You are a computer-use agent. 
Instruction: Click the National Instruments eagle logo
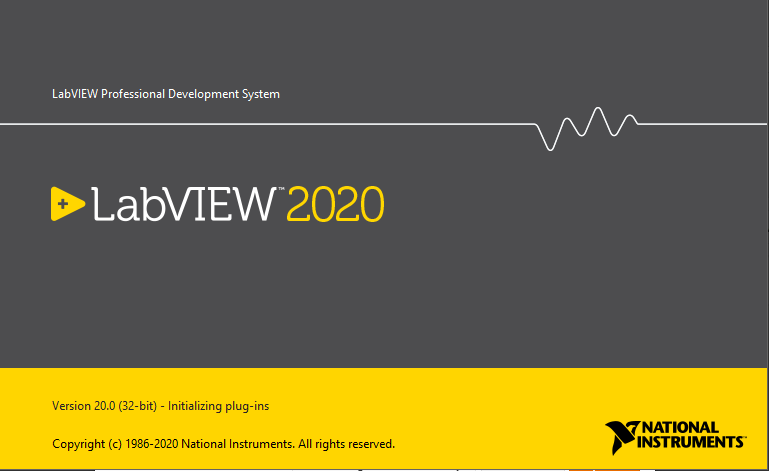[x=622, y=437]
